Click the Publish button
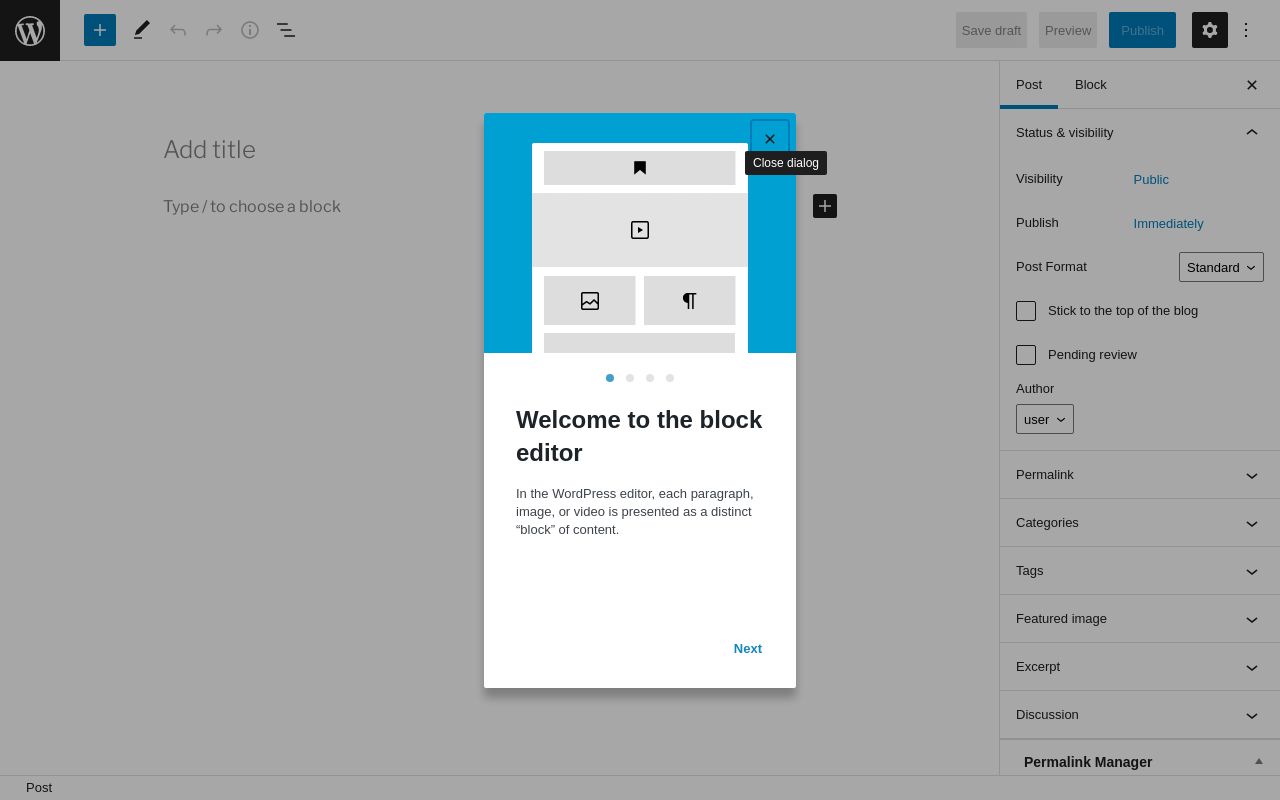The height and width of the screenshot is (800, 1280). (x=1142, y=30)
